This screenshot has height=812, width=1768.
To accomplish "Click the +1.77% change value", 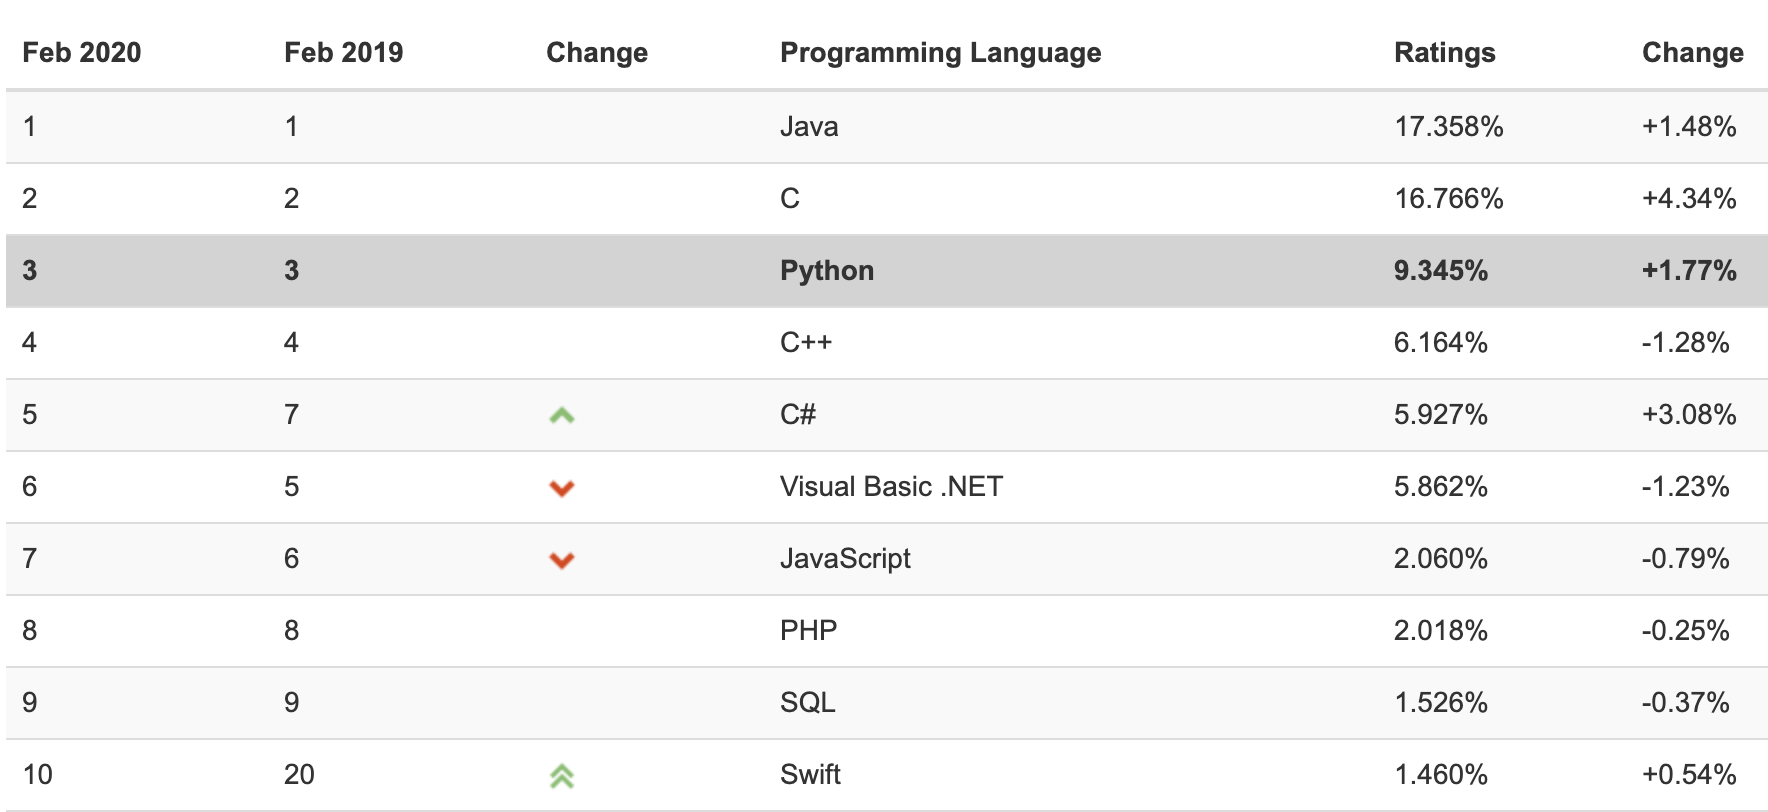I will click(1689, 271).
